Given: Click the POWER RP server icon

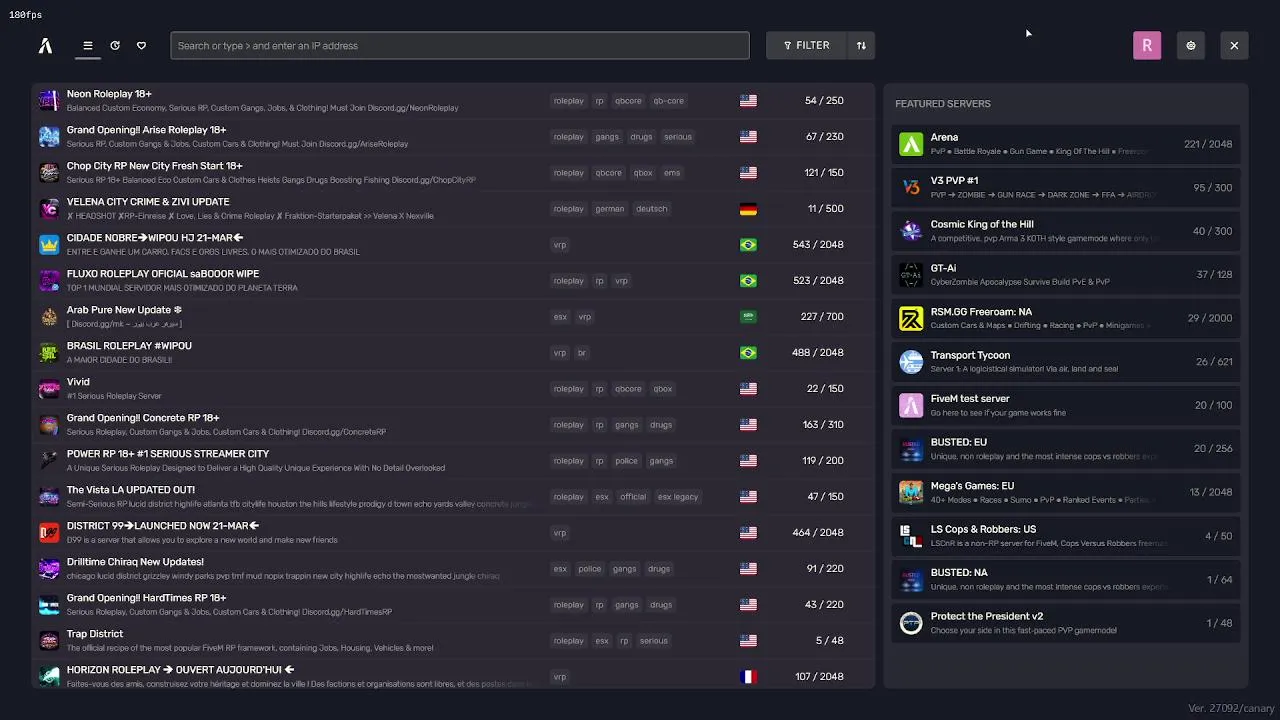Looking at the screenshot, I should [49, 460].
